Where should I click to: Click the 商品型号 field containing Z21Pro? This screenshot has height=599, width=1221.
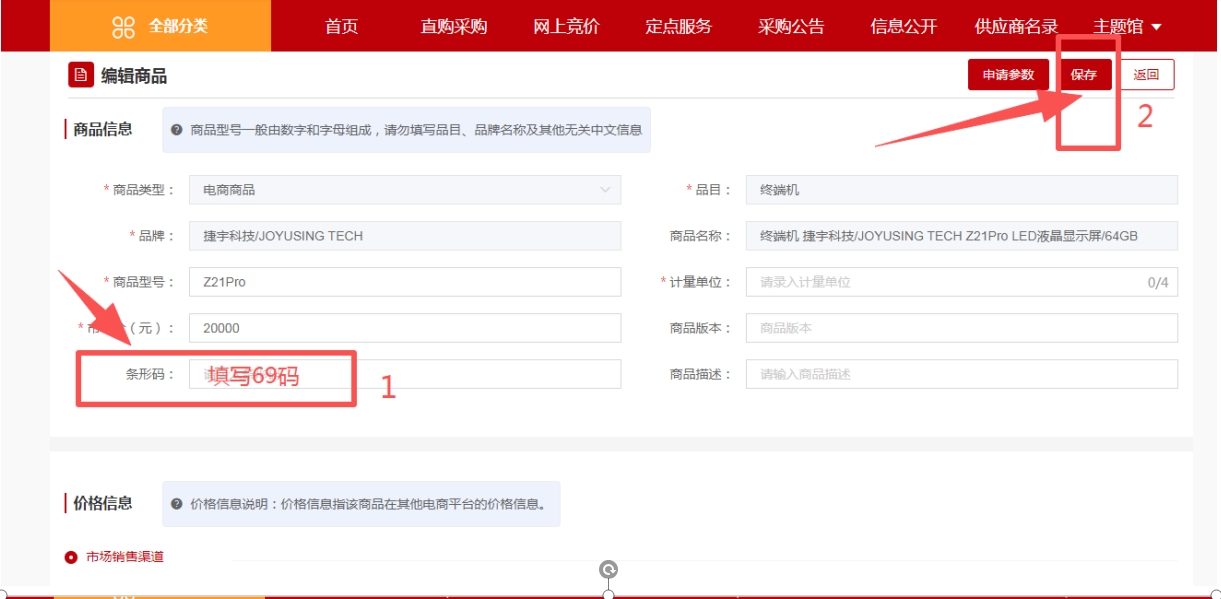[x=404, y=282]
